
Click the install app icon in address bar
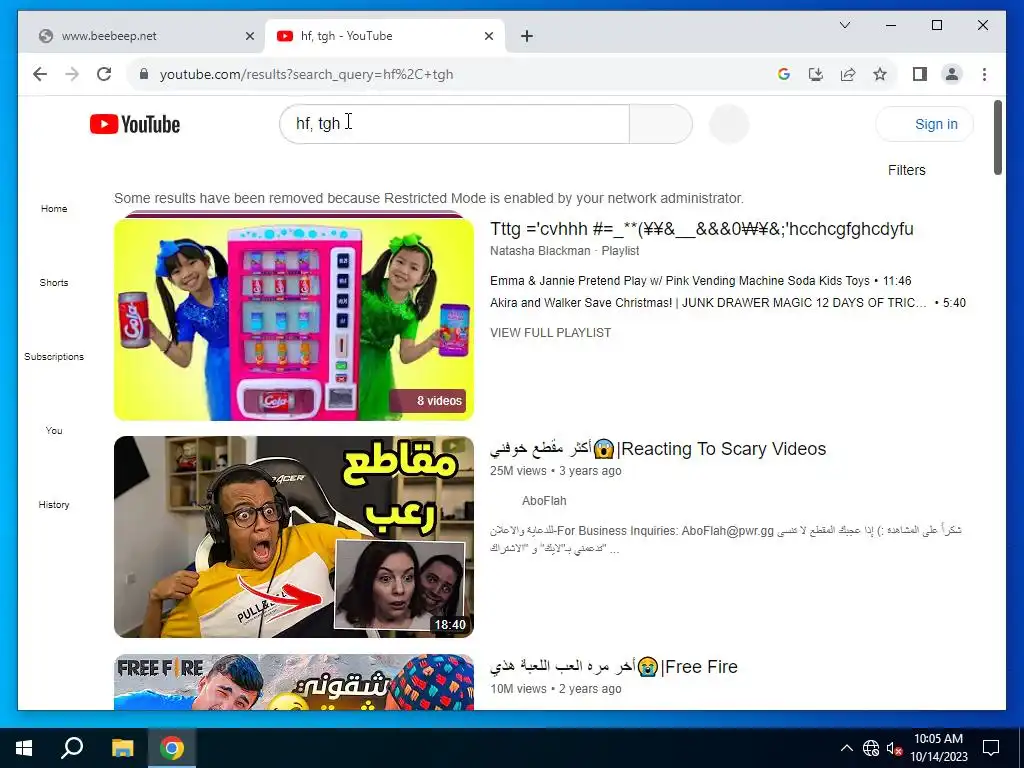tap(816, 74)
